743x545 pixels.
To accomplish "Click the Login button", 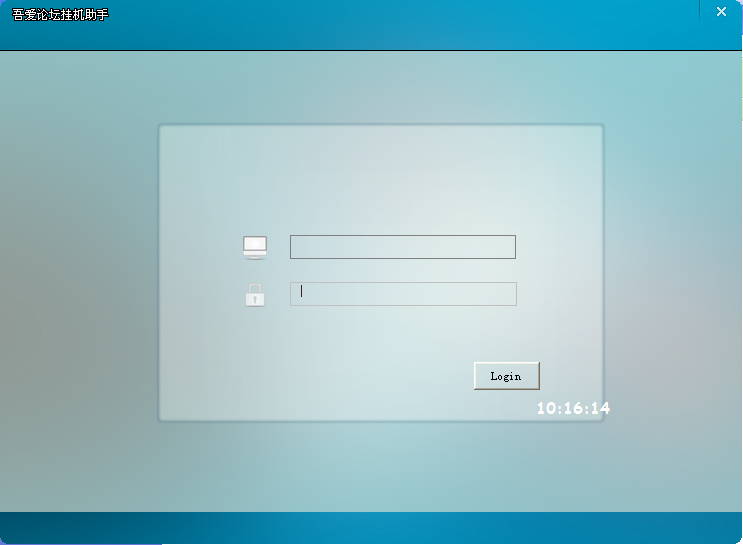I will 507,376.
